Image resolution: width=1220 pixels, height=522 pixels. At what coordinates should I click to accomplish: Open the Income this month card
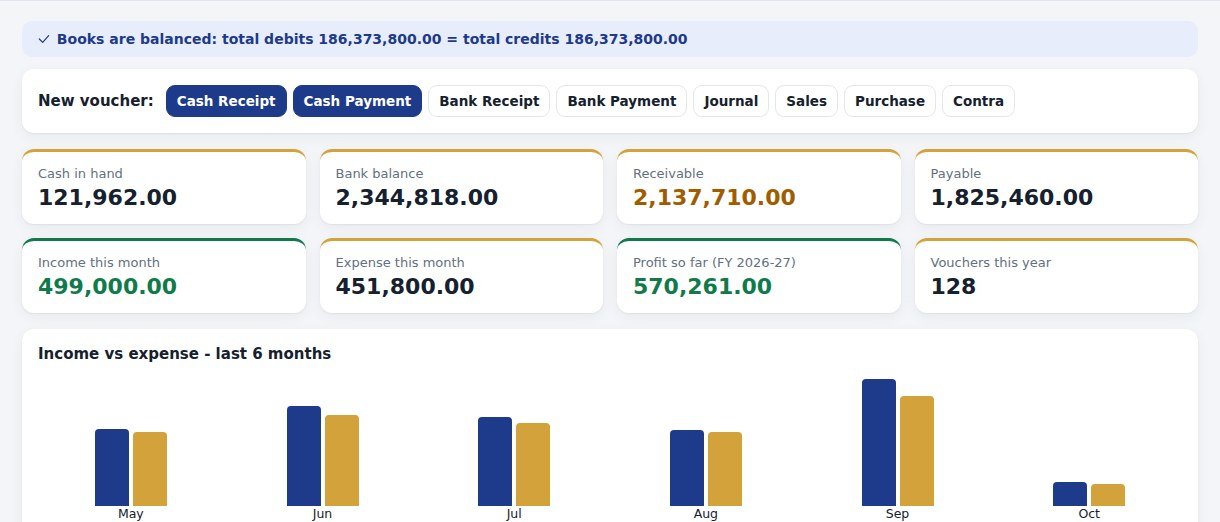[x=164, y=276]
